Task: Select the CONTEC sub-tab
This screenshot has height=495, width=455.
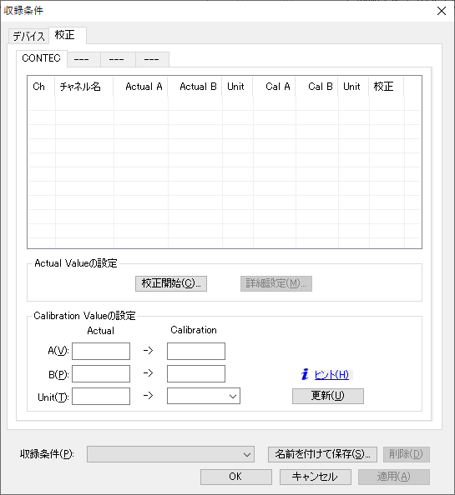Action: (x=41, y=59)
